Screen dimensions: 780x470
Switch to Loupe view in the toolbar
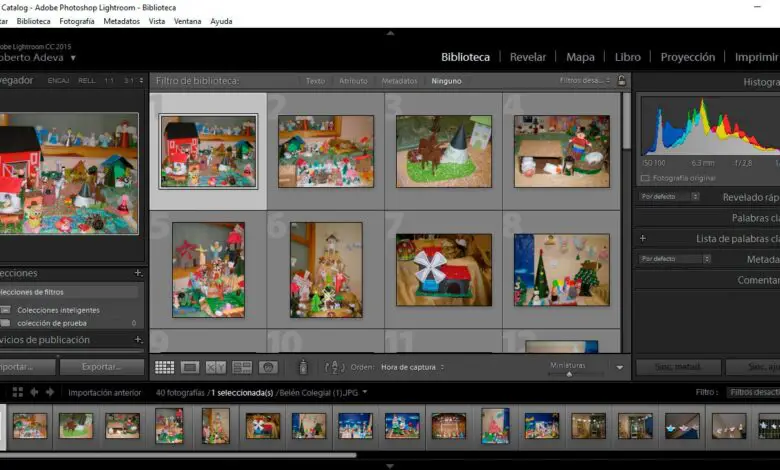click(x=190, y=368)
